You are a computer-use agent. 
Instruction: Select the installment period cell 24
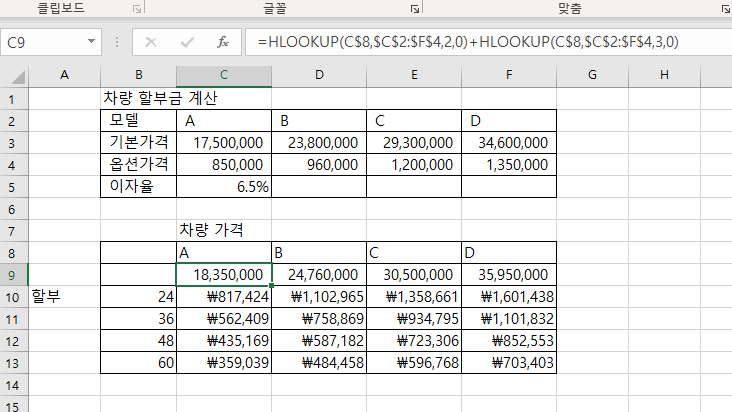pyautogui.click(x=139, y=297)
